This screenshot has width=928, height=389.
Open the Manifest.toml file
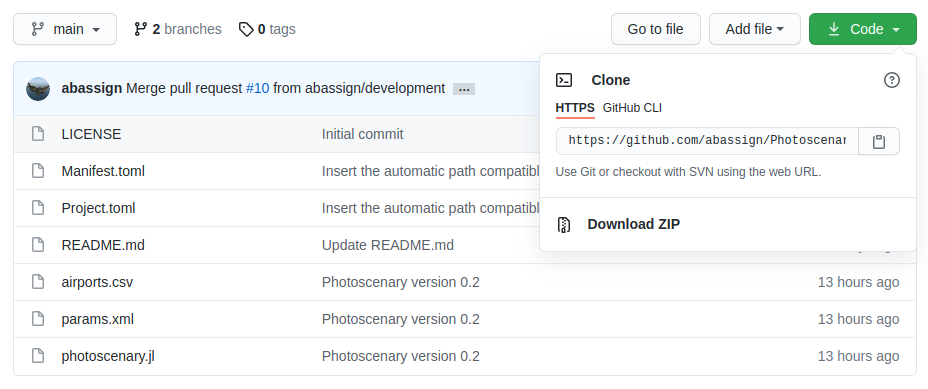103,172
